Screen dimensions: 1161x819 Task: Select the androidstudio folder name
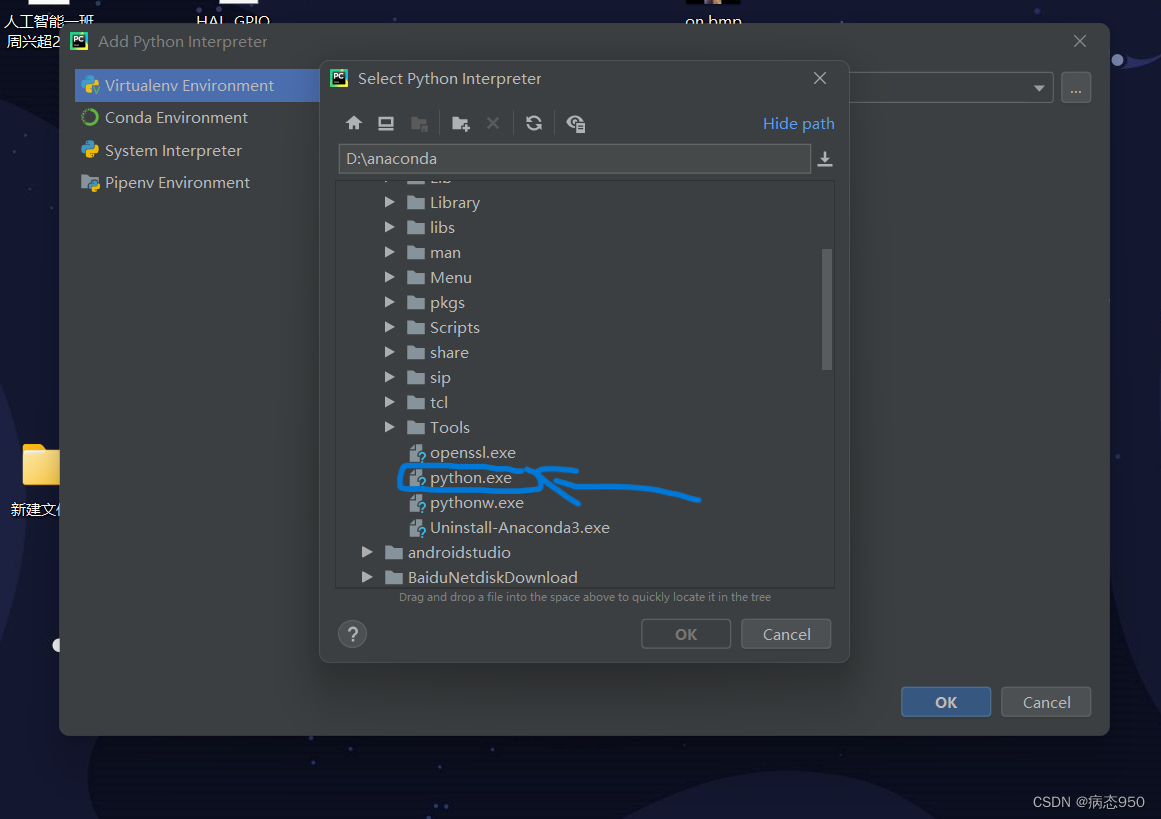pos(459,552)
